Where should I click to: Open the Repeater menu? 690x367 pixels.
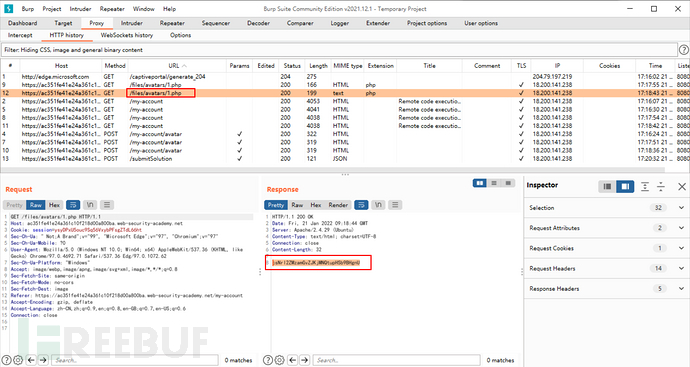[112, 9]
